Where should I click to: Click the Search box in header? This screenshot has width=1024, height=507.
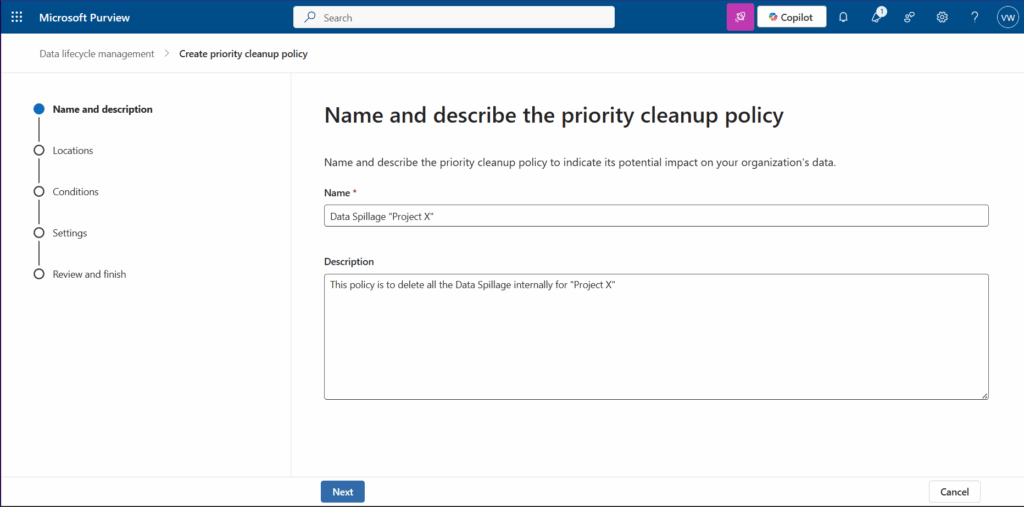click(x=454, y=17)
